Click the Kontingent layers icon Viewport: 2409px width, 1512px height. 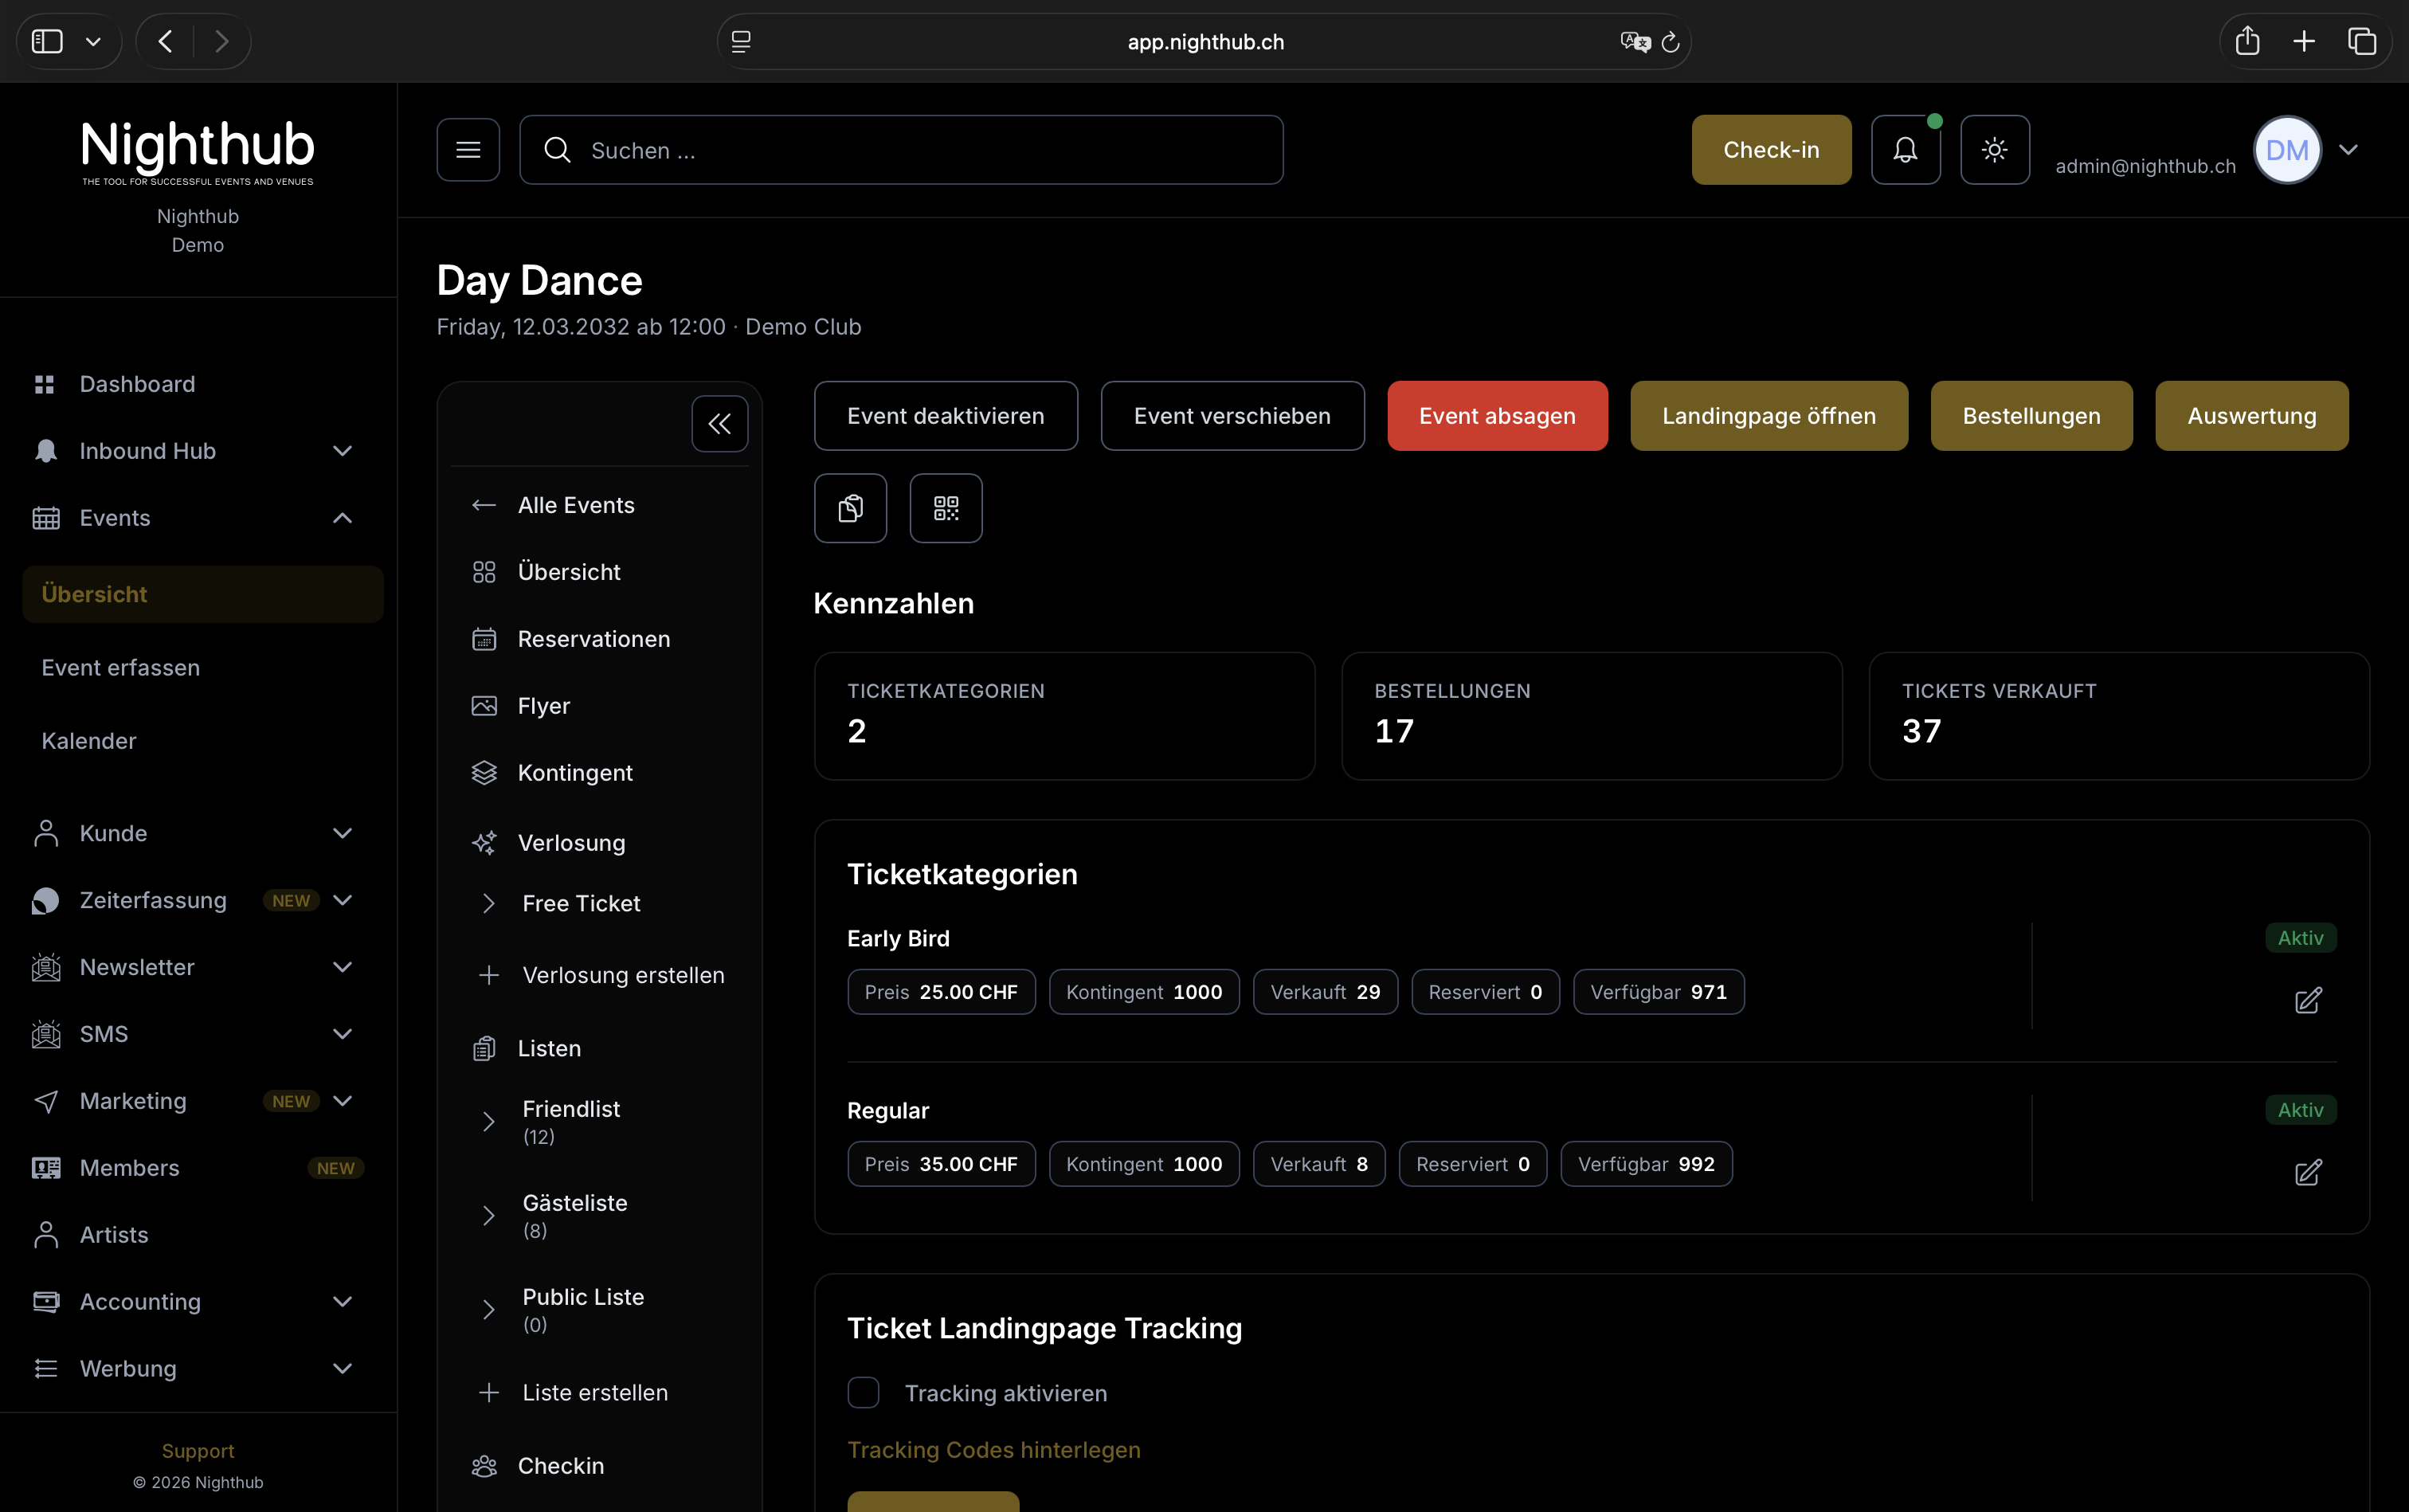484,773
